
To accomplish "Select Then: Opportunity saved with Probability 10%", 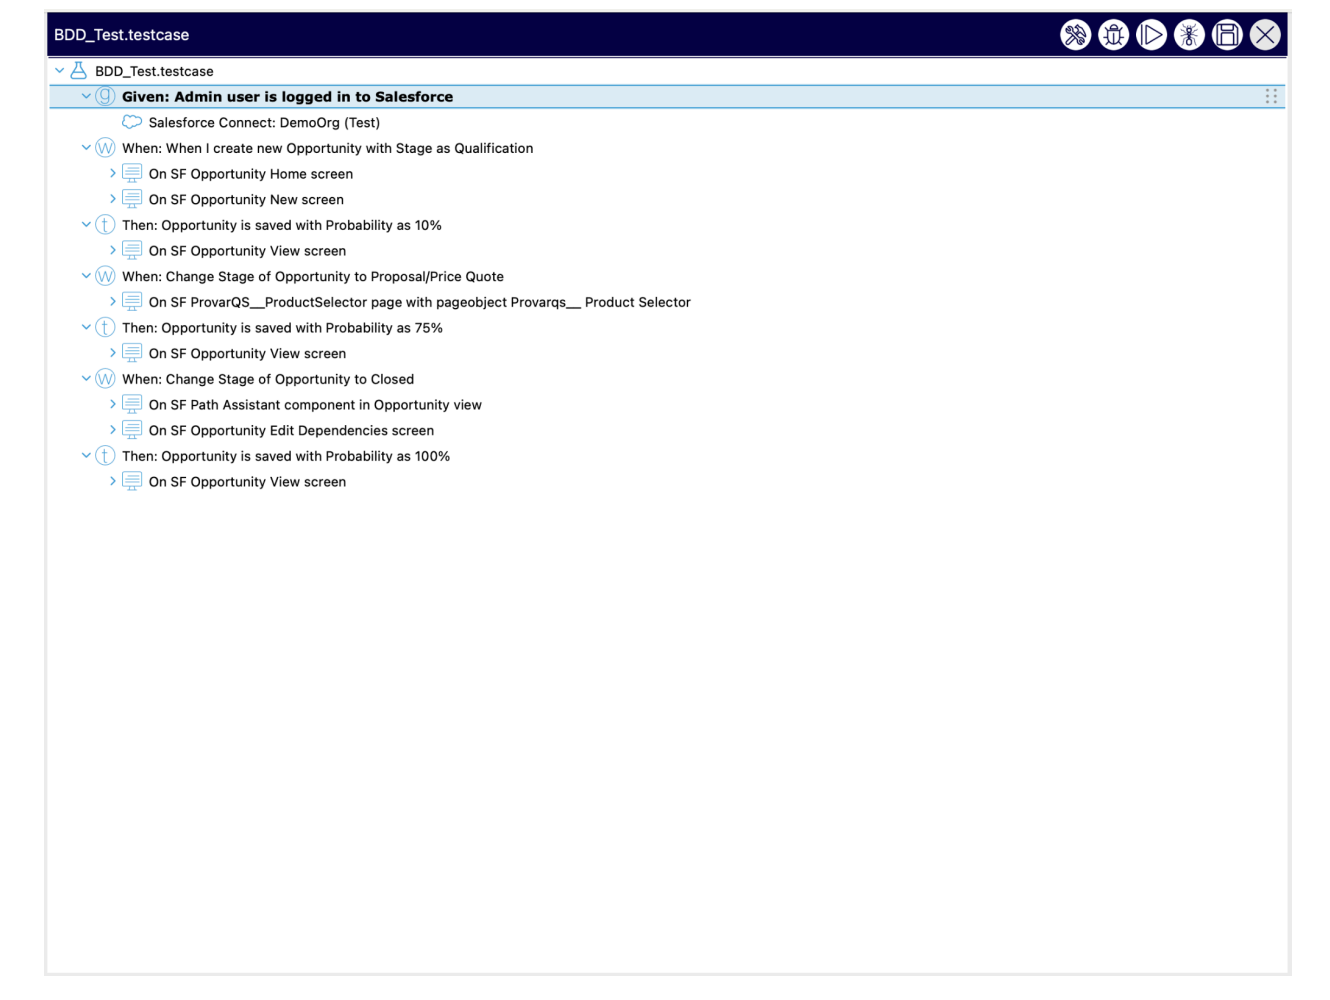I will click(282, 225).
